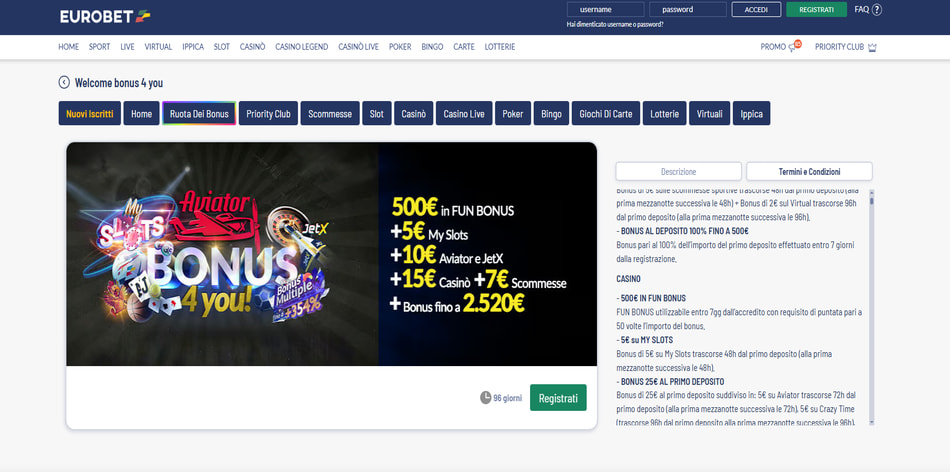Open FAQ link text

click(862, 10)
